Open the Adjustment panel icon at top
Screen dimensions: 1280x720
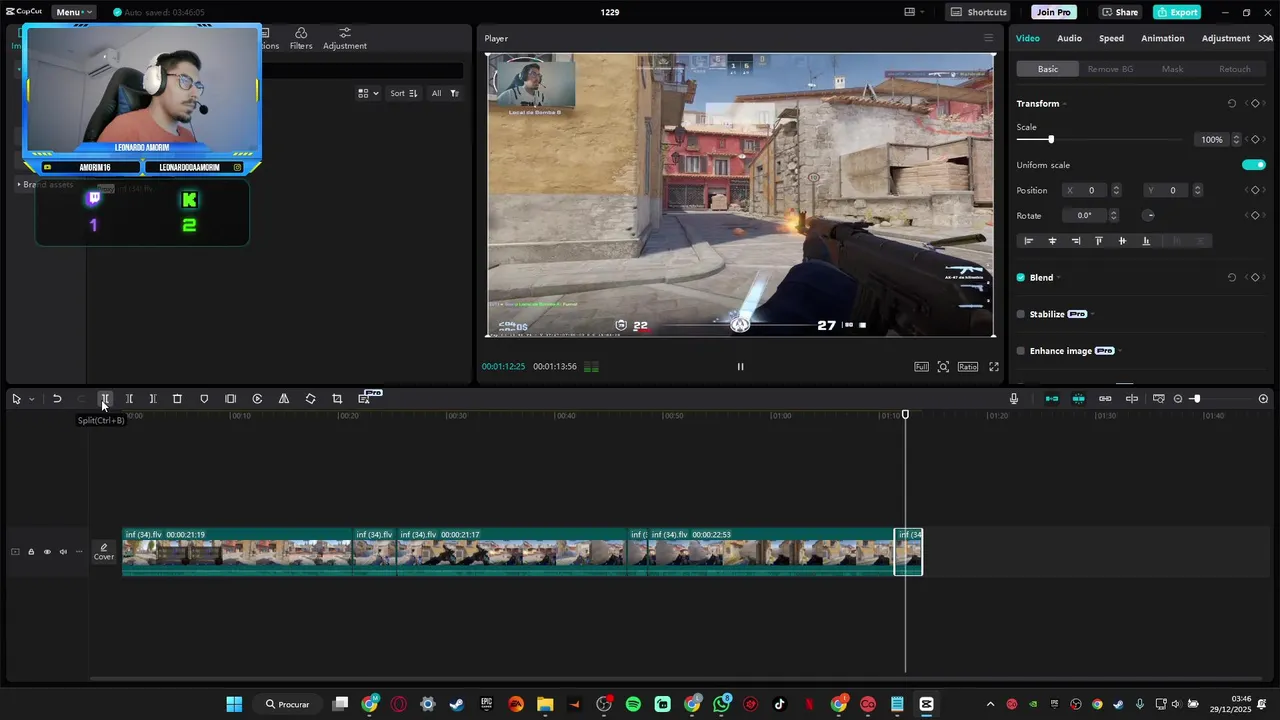pyautogui.click(x=345, y=39)
